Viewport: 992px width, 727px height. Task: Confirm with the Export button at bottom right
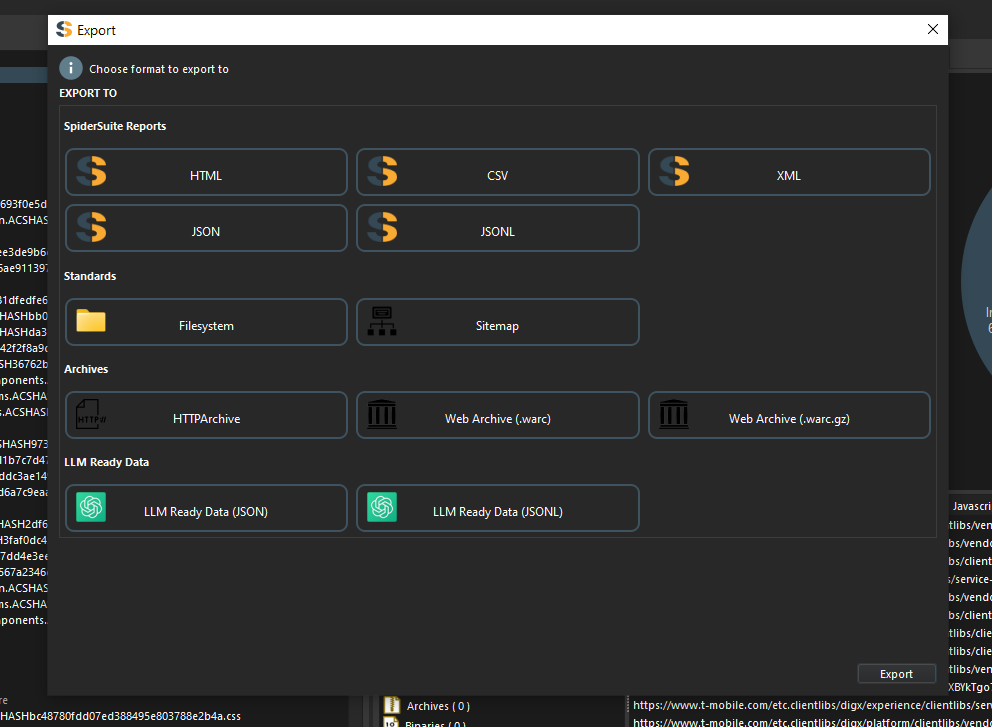pos(896,674)
